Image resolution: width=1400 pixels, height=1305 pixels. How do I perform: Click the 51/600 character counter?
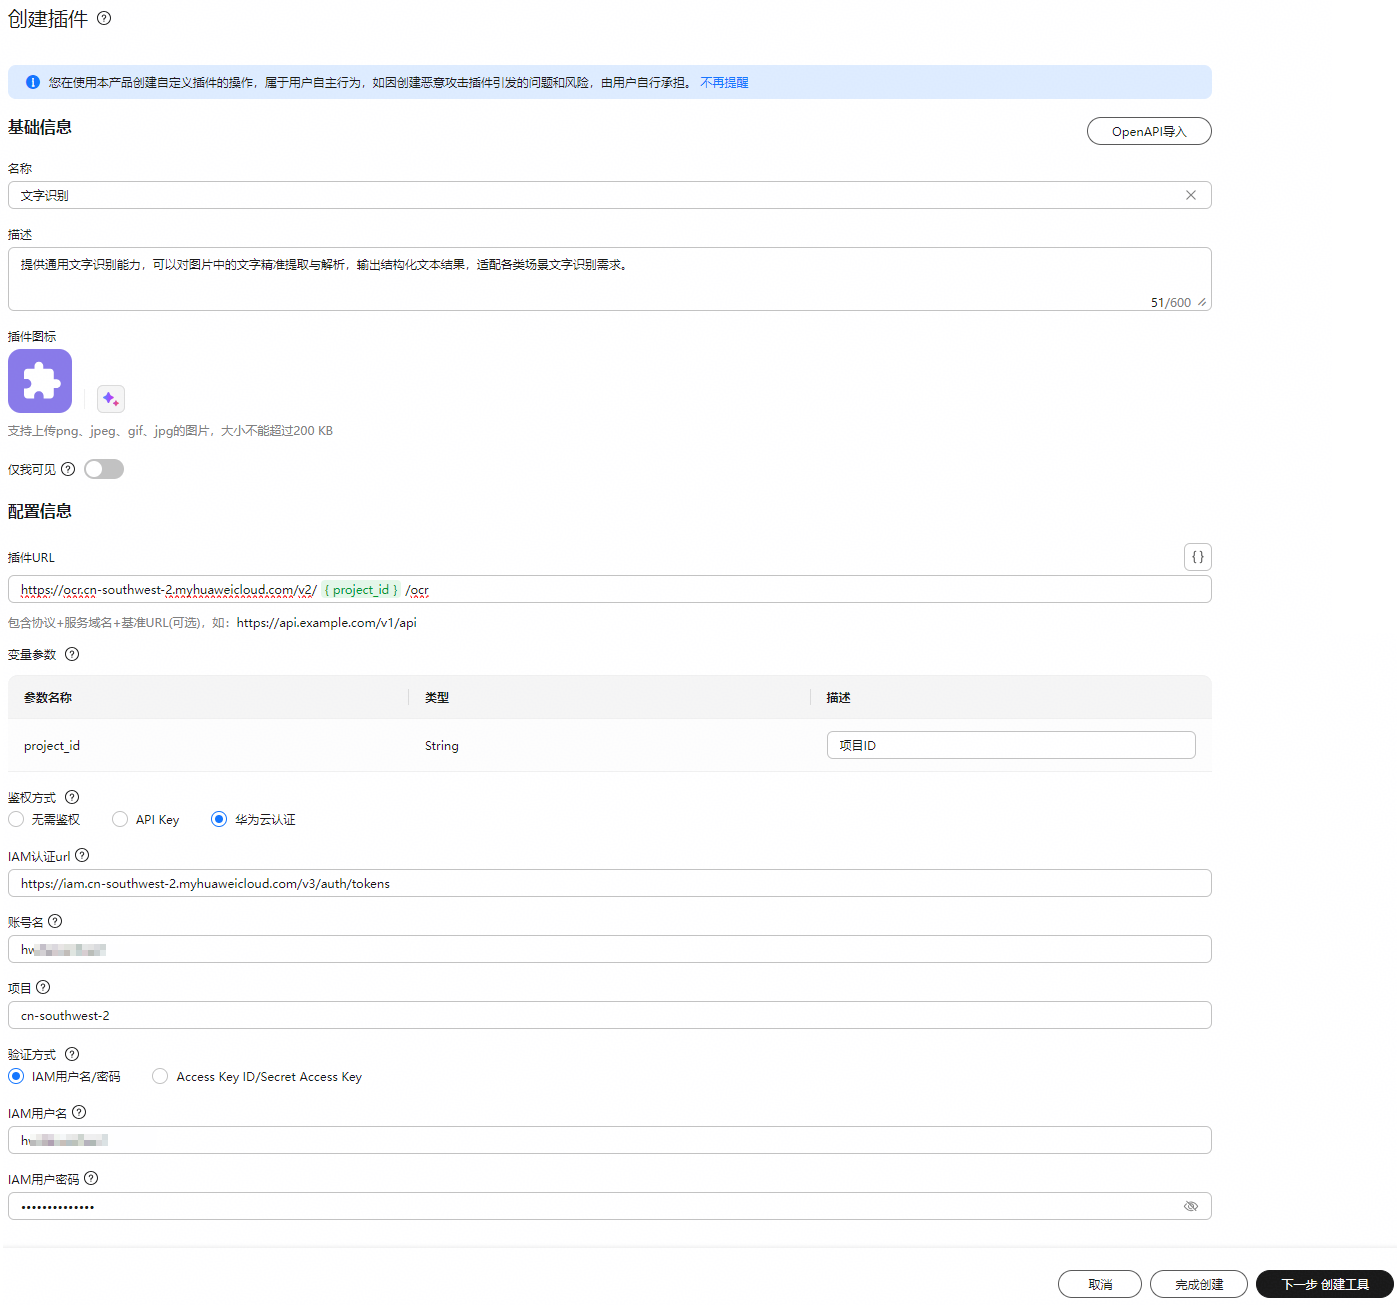(1171, 302)
